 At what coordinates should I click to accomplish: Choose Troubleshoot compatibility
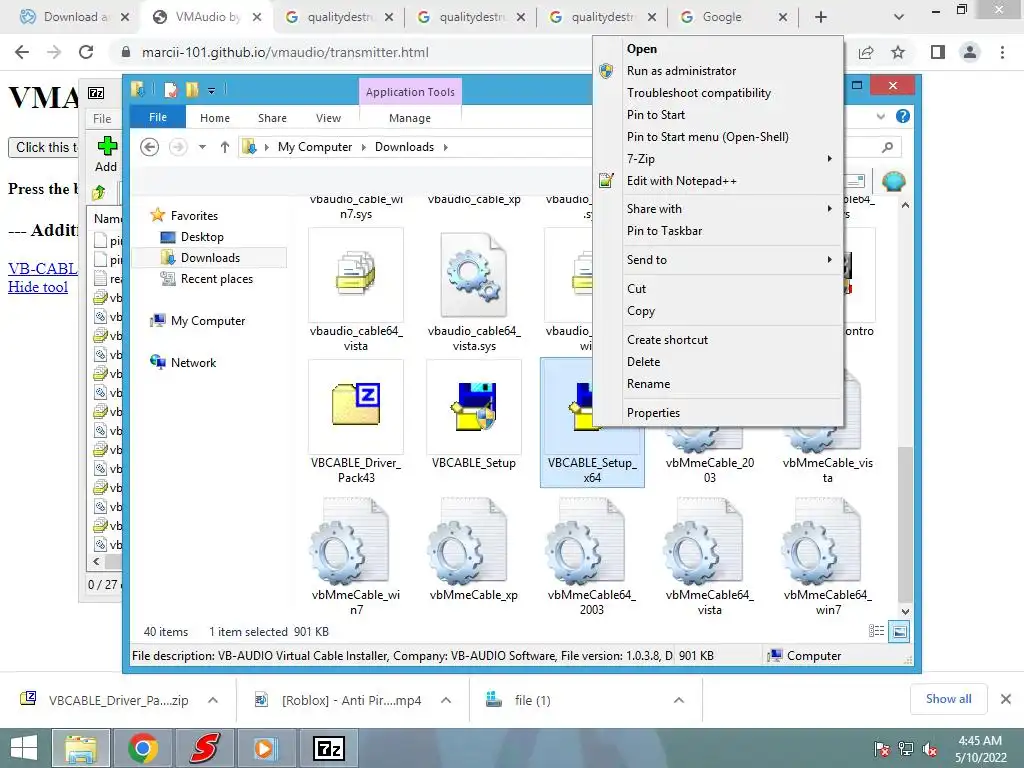(x=699, y=93)
